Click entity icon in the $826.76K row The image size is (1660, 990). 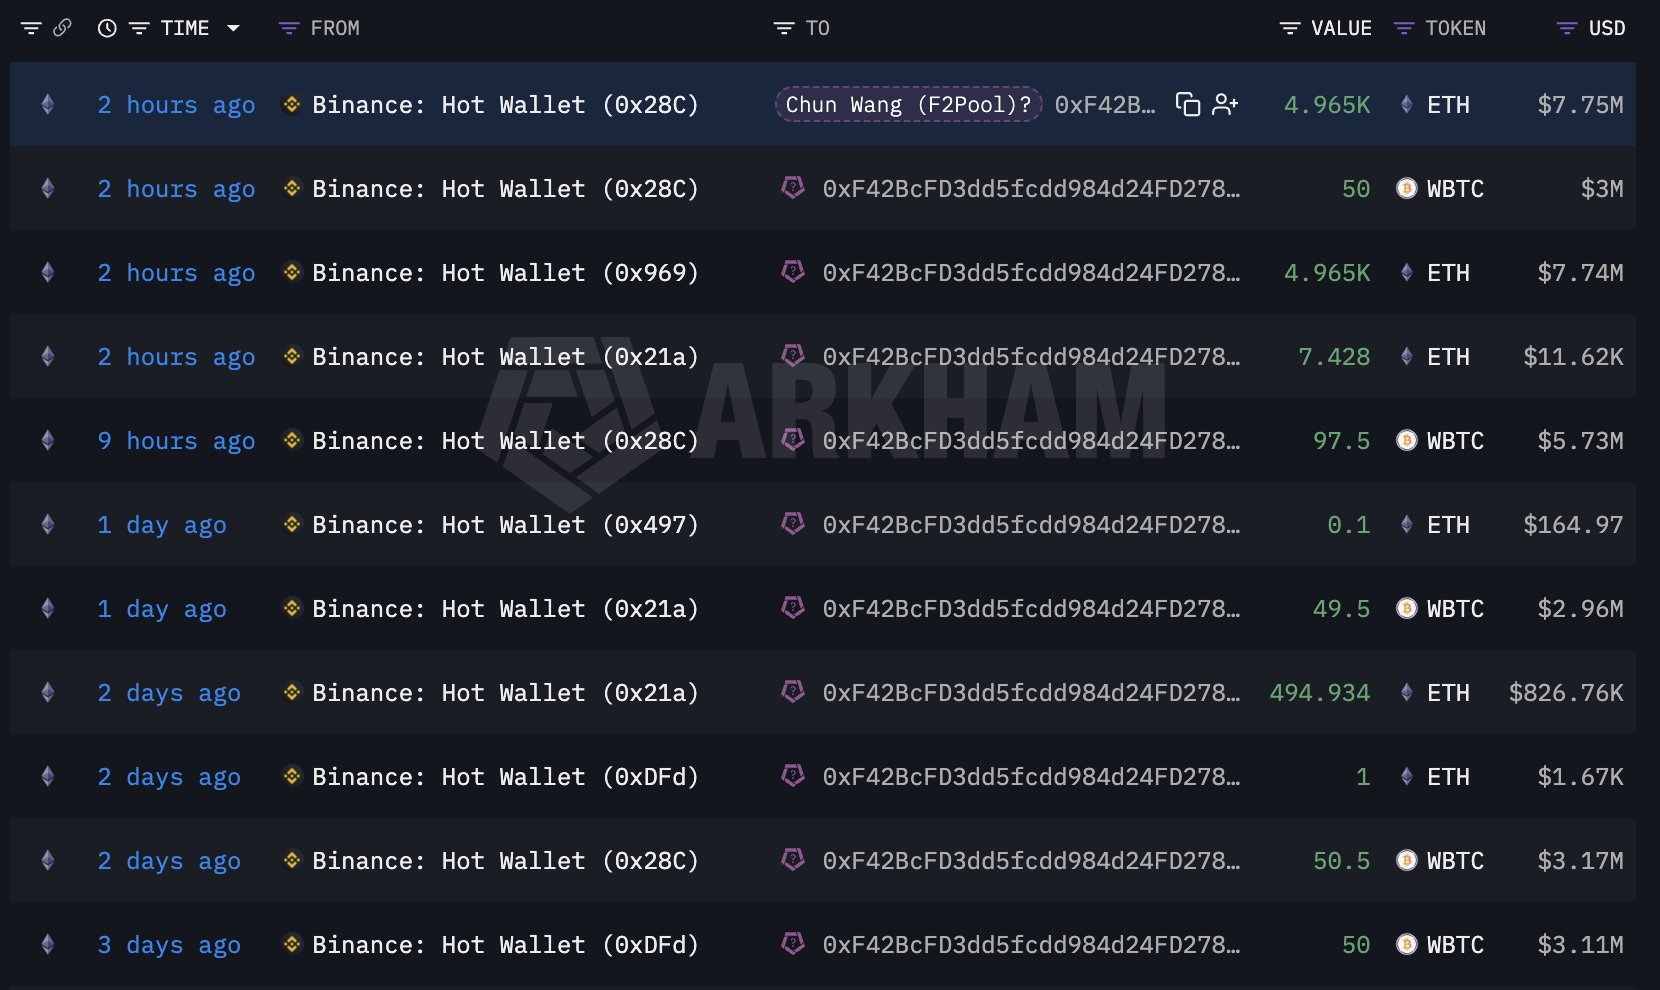793,692
